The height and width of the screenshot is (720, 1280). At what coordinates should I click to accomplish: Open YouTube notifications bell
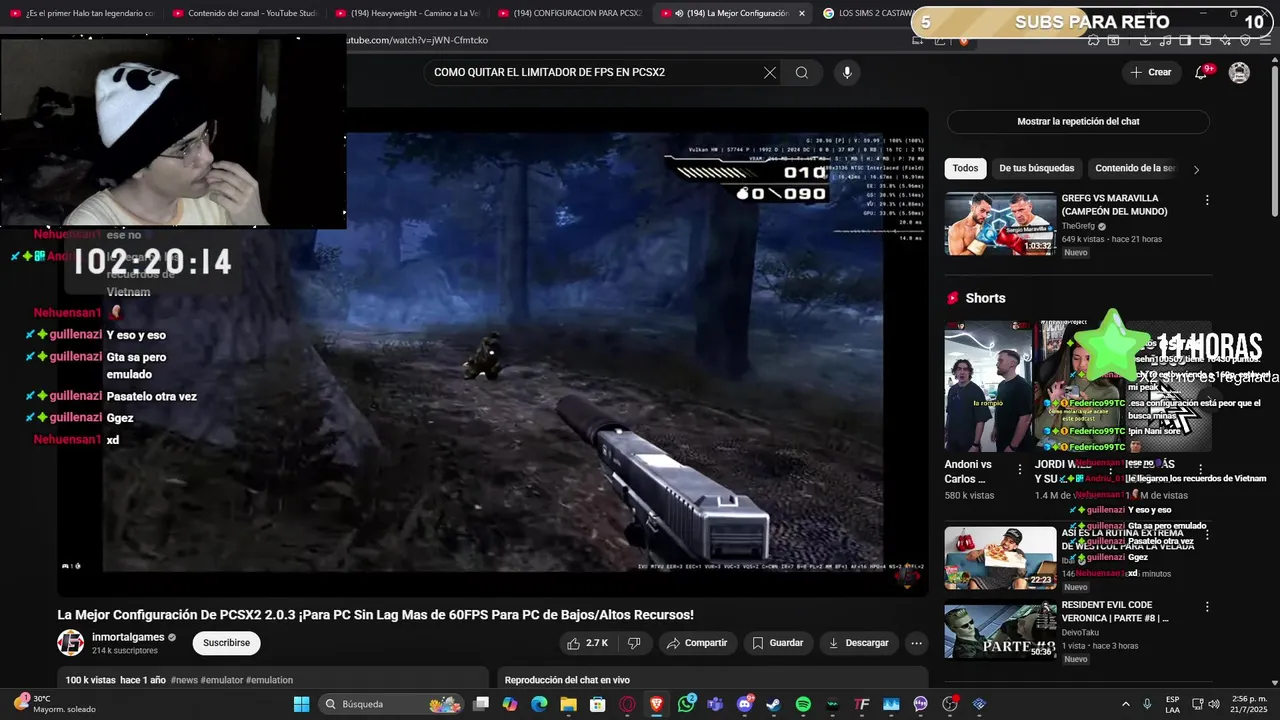[x=1202, y=72]
